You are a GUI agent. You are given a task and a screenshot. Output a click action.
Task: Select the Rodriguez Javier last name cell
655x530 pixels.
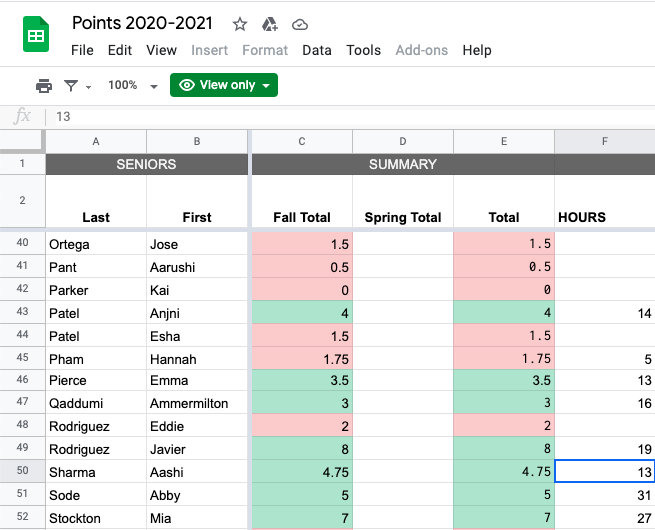(96, 450)
